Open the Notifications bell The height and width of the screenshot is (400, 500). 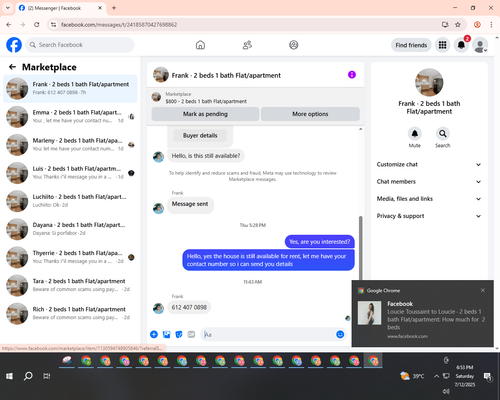(461, 45)
